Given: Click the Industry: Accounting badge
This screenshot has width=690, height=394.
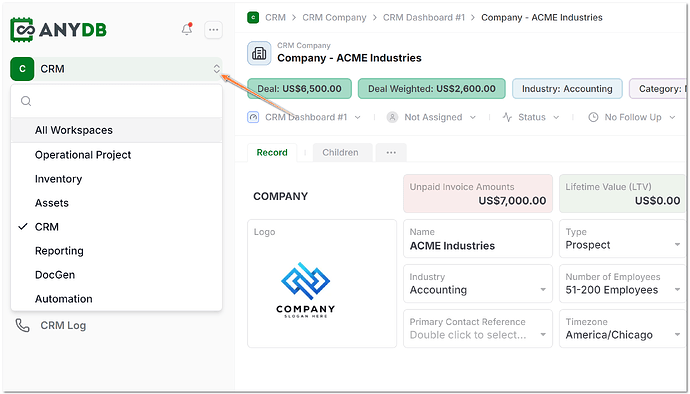Looking at the screenshot, I should tap(567, 89).
